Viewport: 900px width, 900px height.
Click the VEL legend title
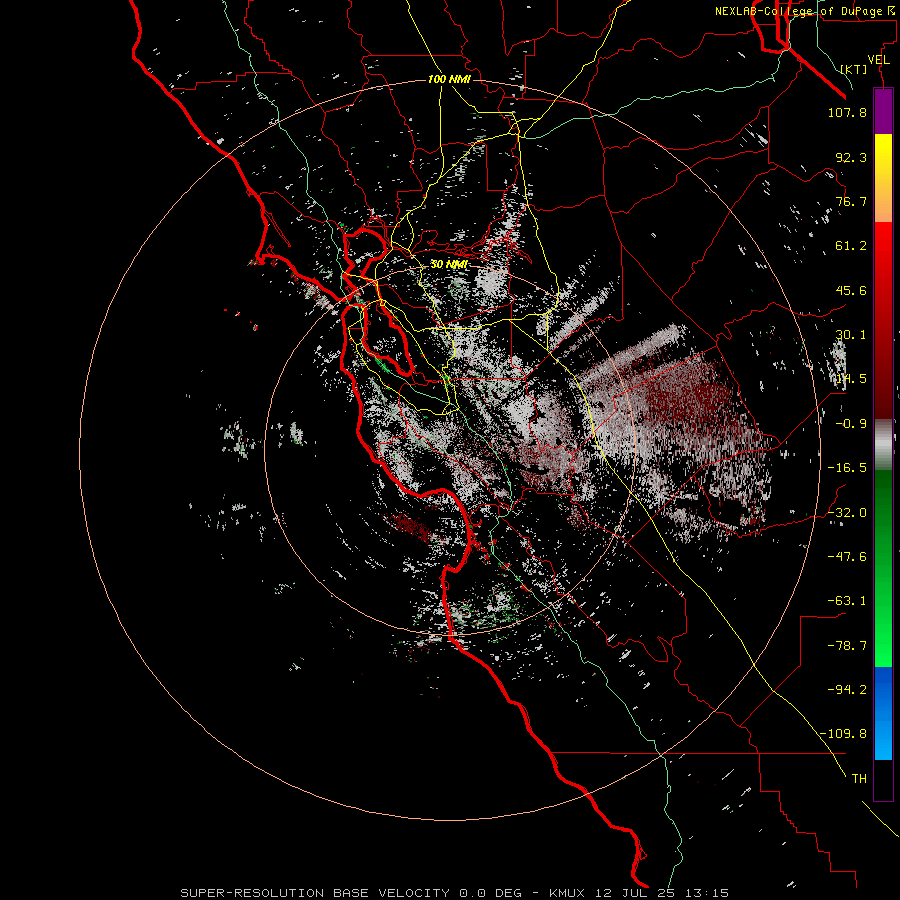[x=878, y=60]
